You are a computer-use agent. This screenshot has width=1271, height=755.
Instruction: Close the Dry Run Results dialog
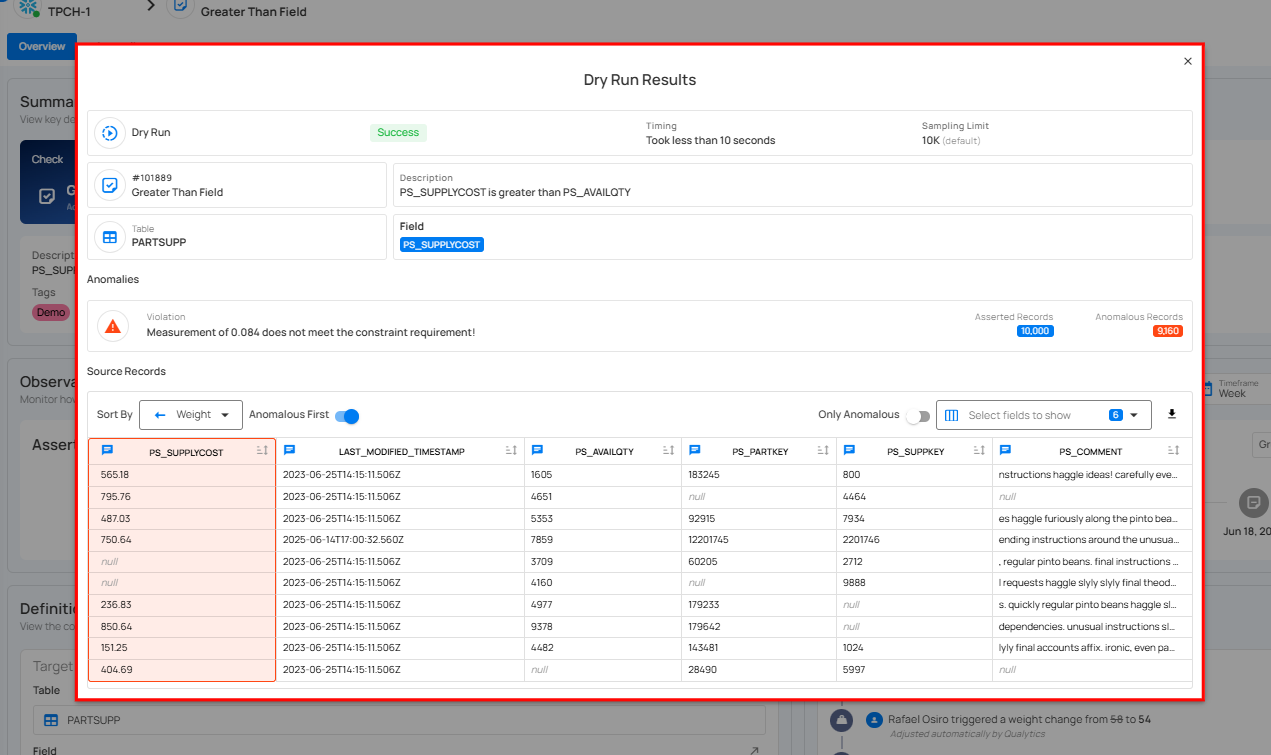coord(1188,61)
